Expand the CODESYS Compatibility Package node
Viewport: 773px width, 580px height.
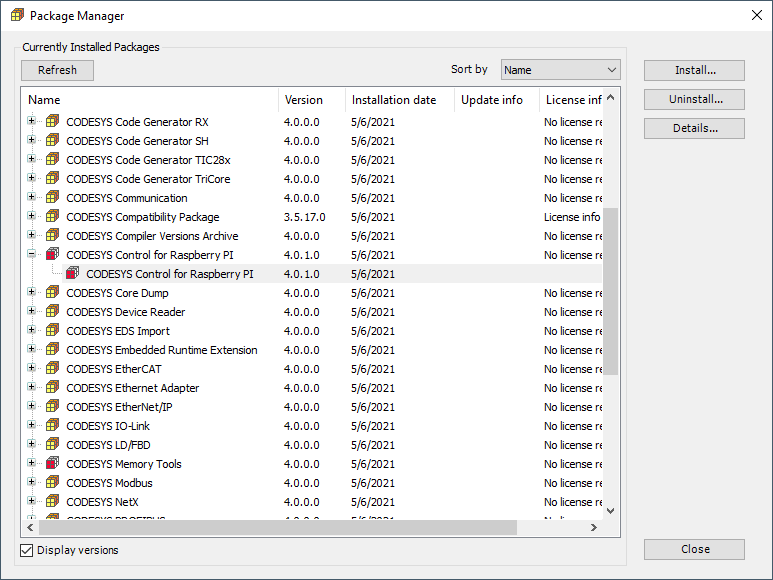(x=32, y=217)
